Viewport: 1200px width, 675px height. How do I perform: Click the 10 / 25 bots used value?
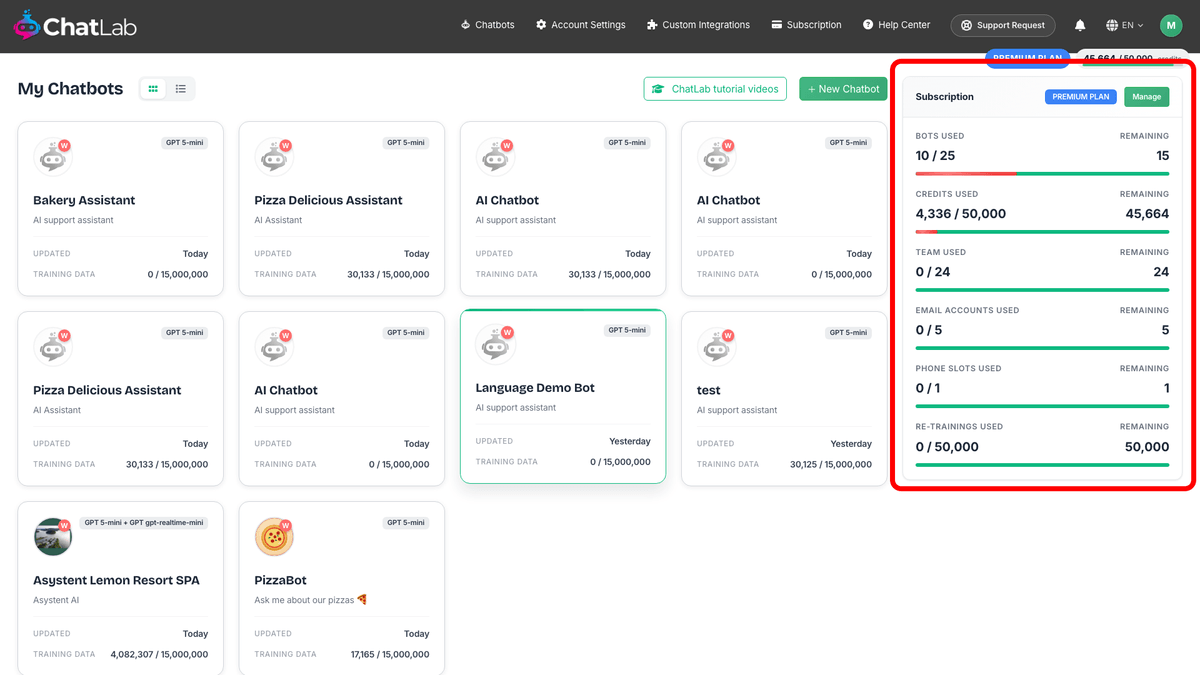tap(935, 155)
